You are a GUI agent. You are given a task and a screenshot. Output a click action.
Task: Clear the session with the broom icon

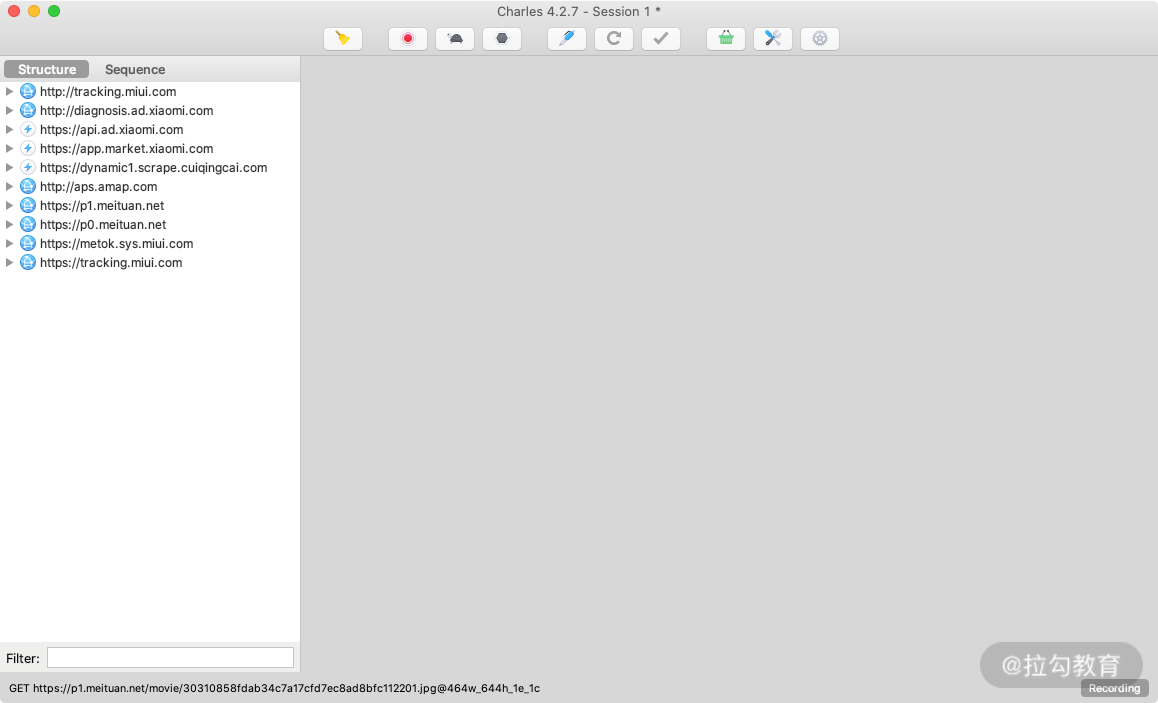(343, 38)
